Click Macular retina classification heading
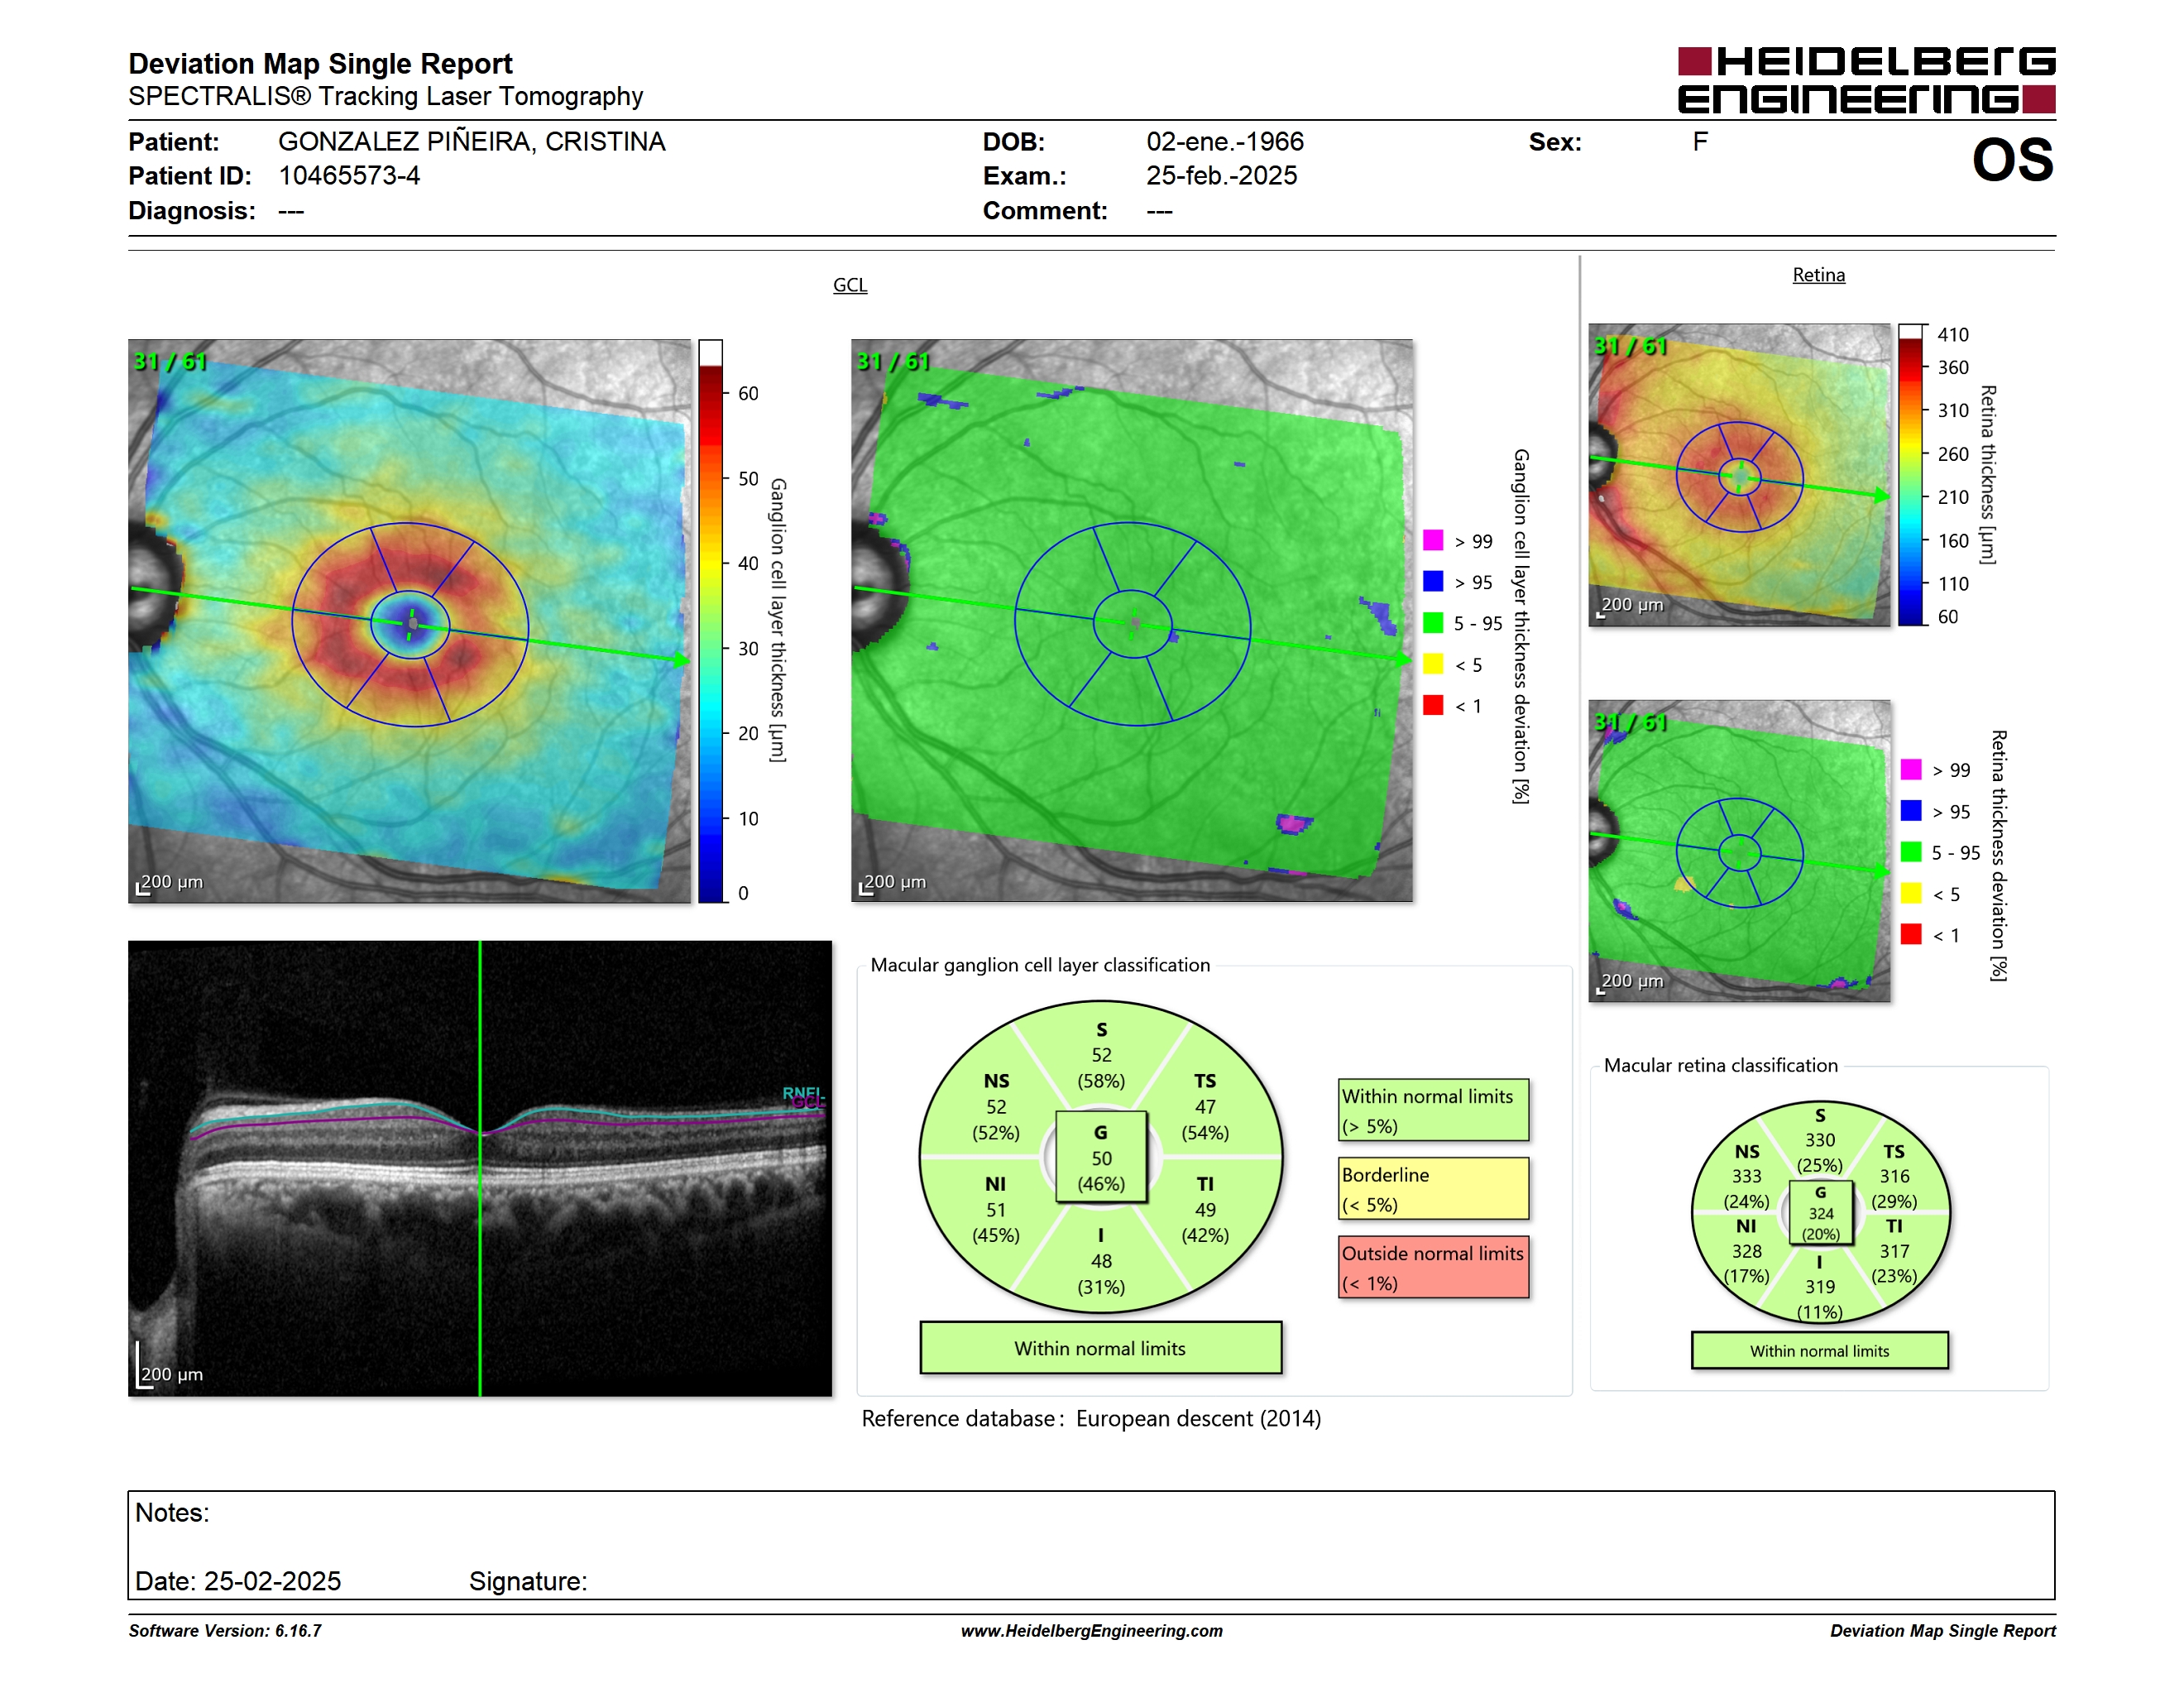Image resolution: width=2184 pixels, height=1688 pixels. [1720, 1065]
